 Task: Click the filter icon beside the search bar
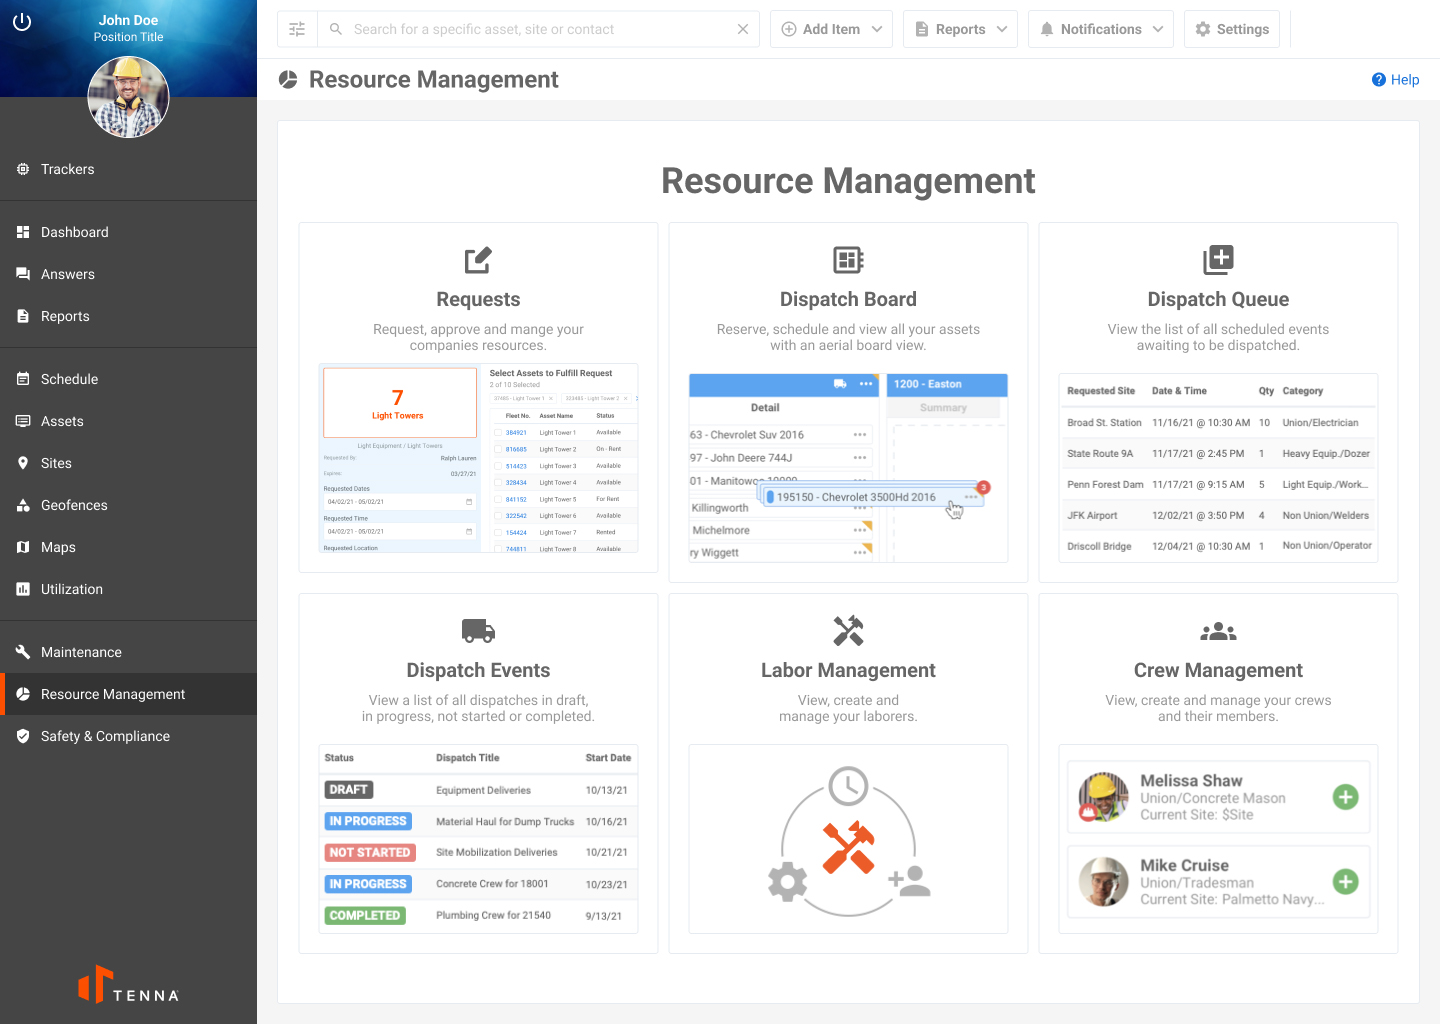coord(296,28)
